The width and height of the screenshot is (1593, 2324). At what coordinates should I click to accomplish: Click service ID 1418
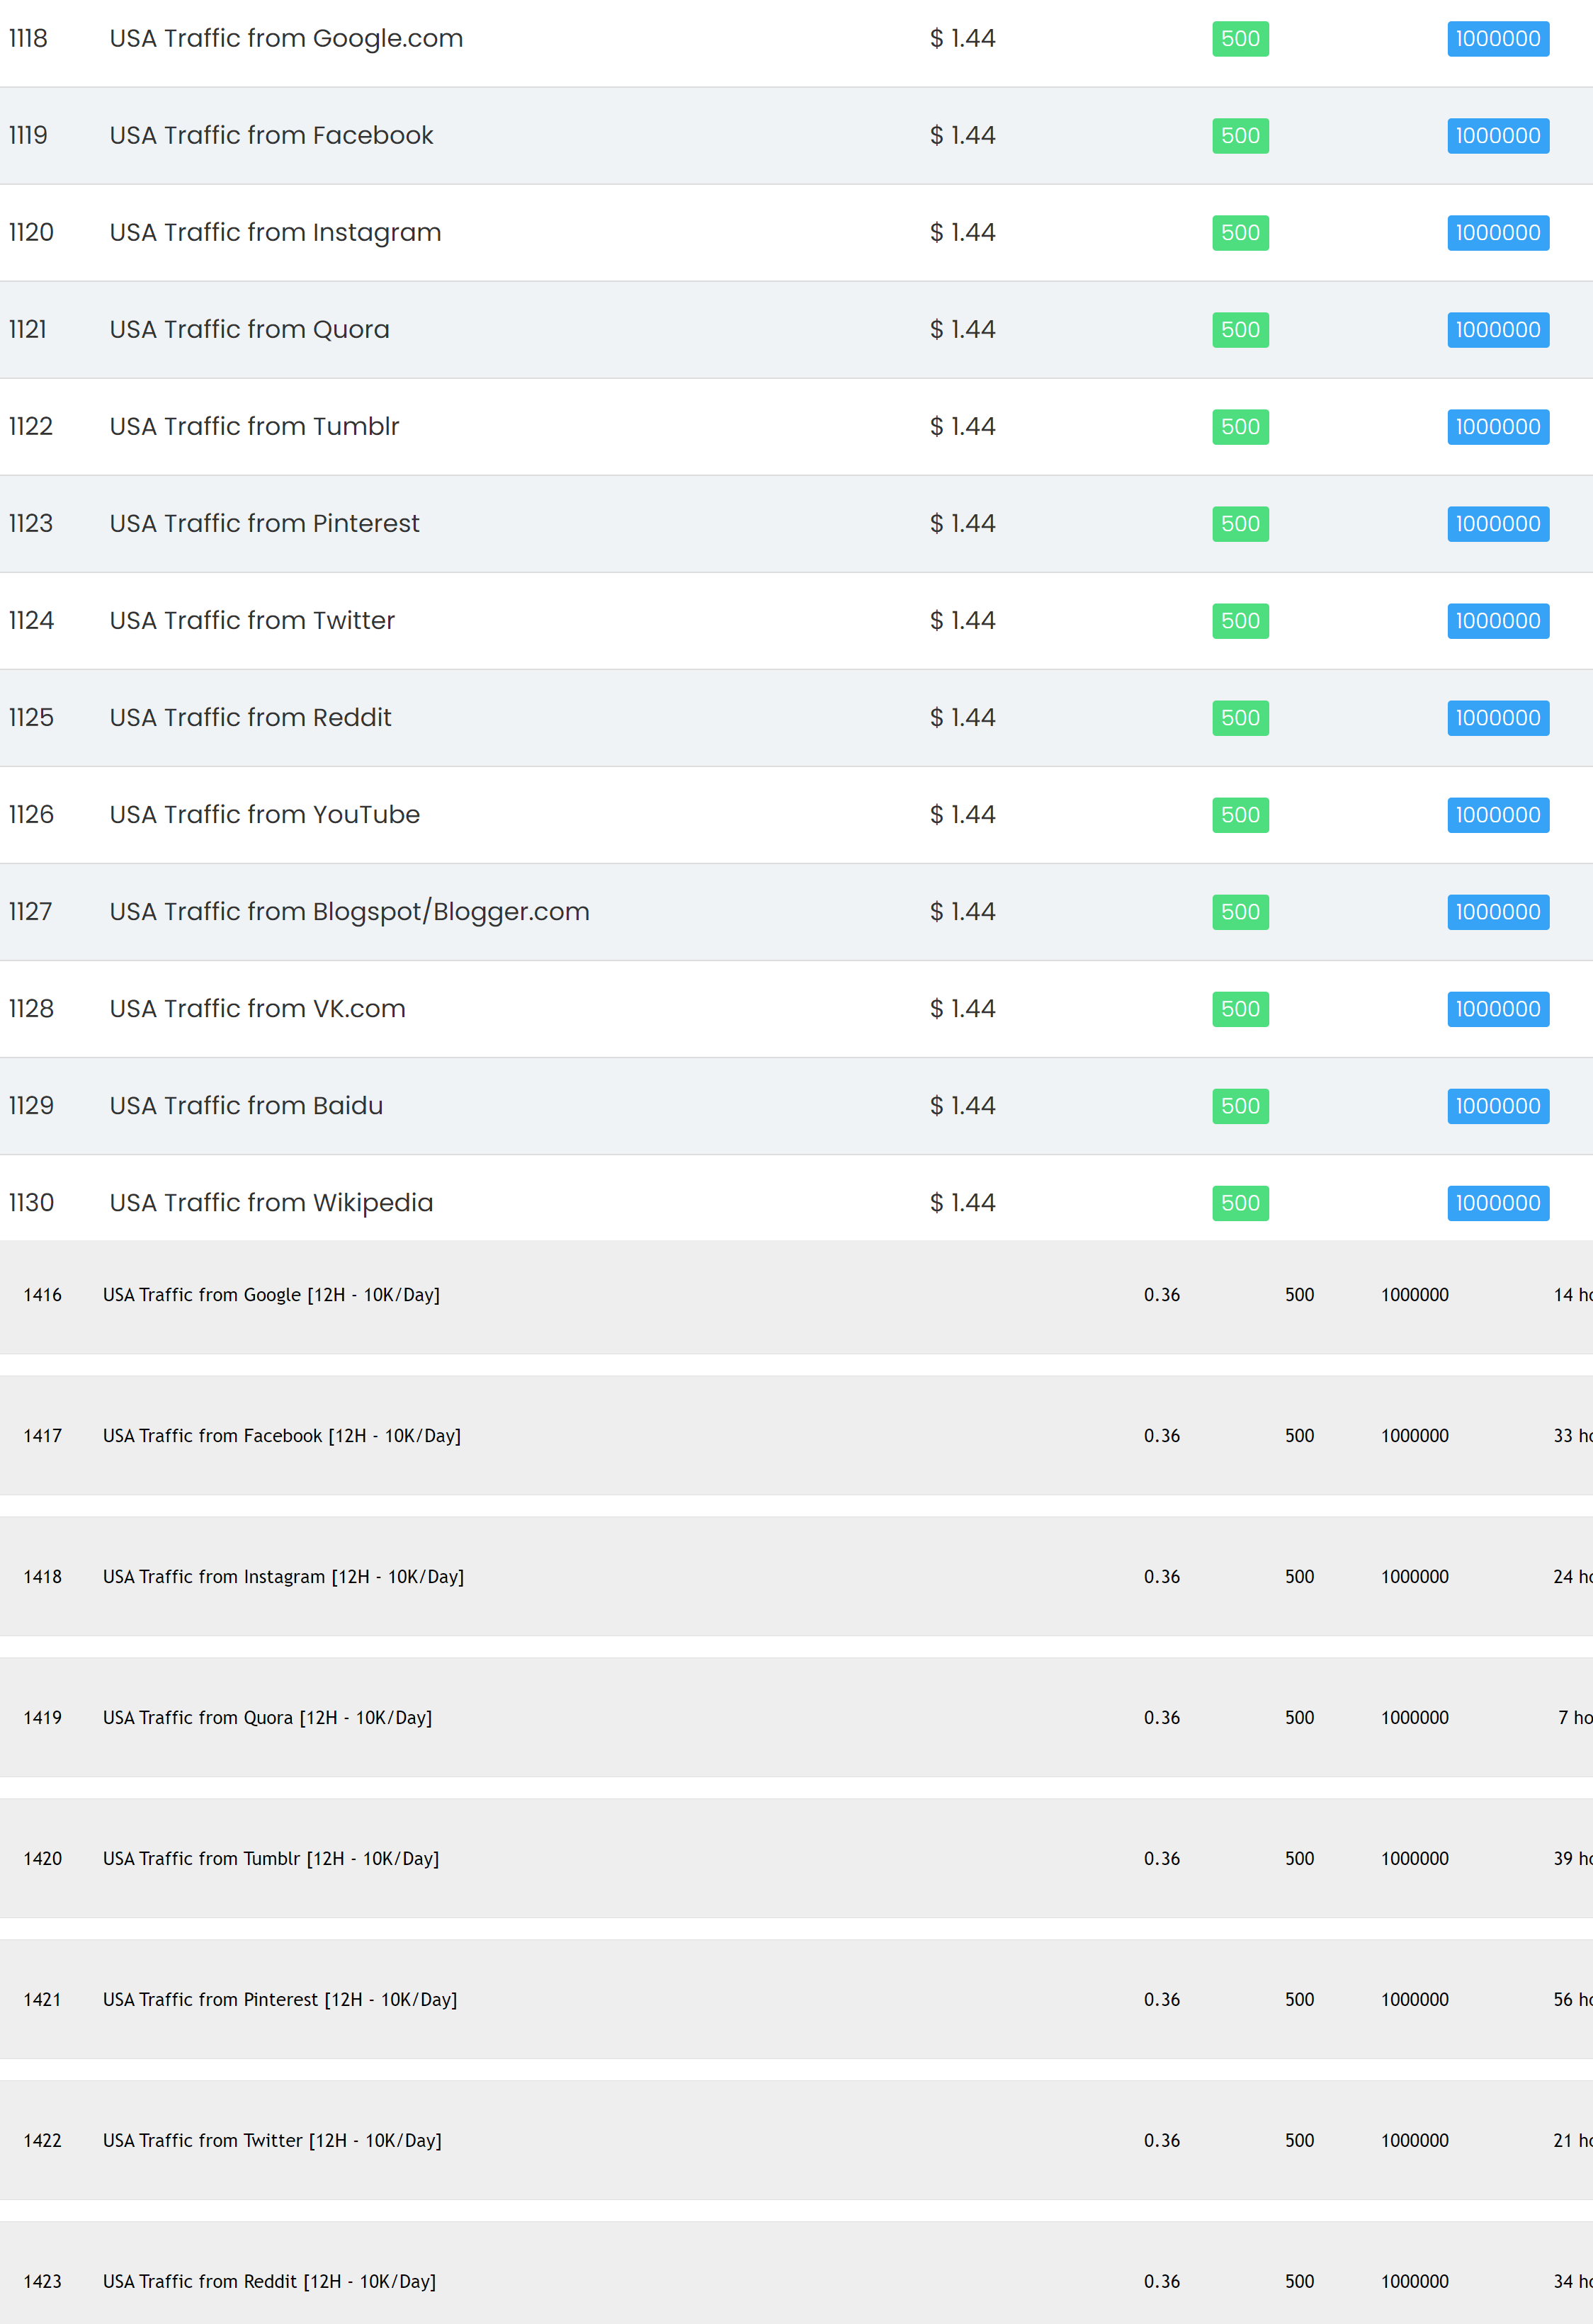[x=43, y=1577]
